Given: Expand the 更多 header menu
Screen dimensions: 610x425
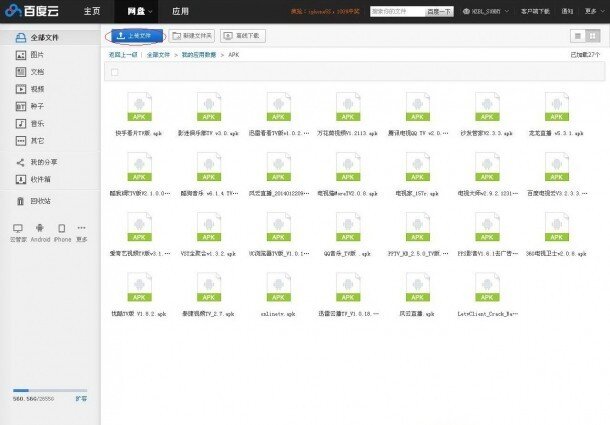Looking at the screenshot, I should click(593, 12).
